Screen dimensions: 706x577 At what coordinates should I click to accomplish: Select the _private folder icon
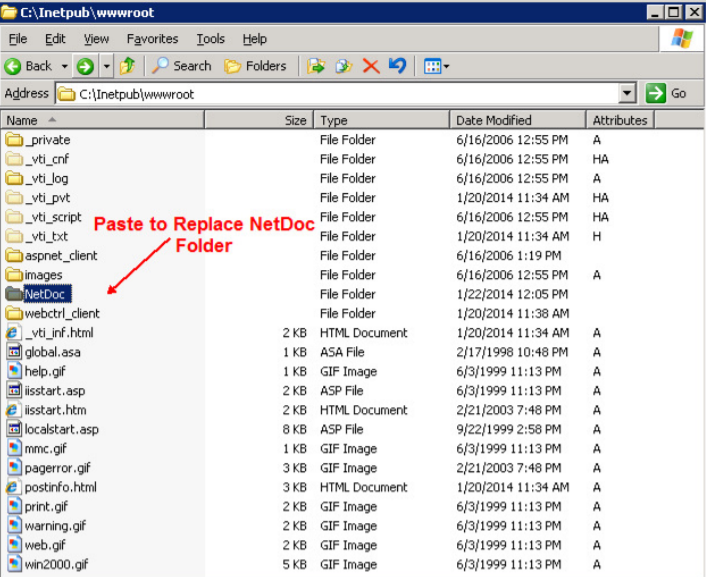(x=14, y=140)
